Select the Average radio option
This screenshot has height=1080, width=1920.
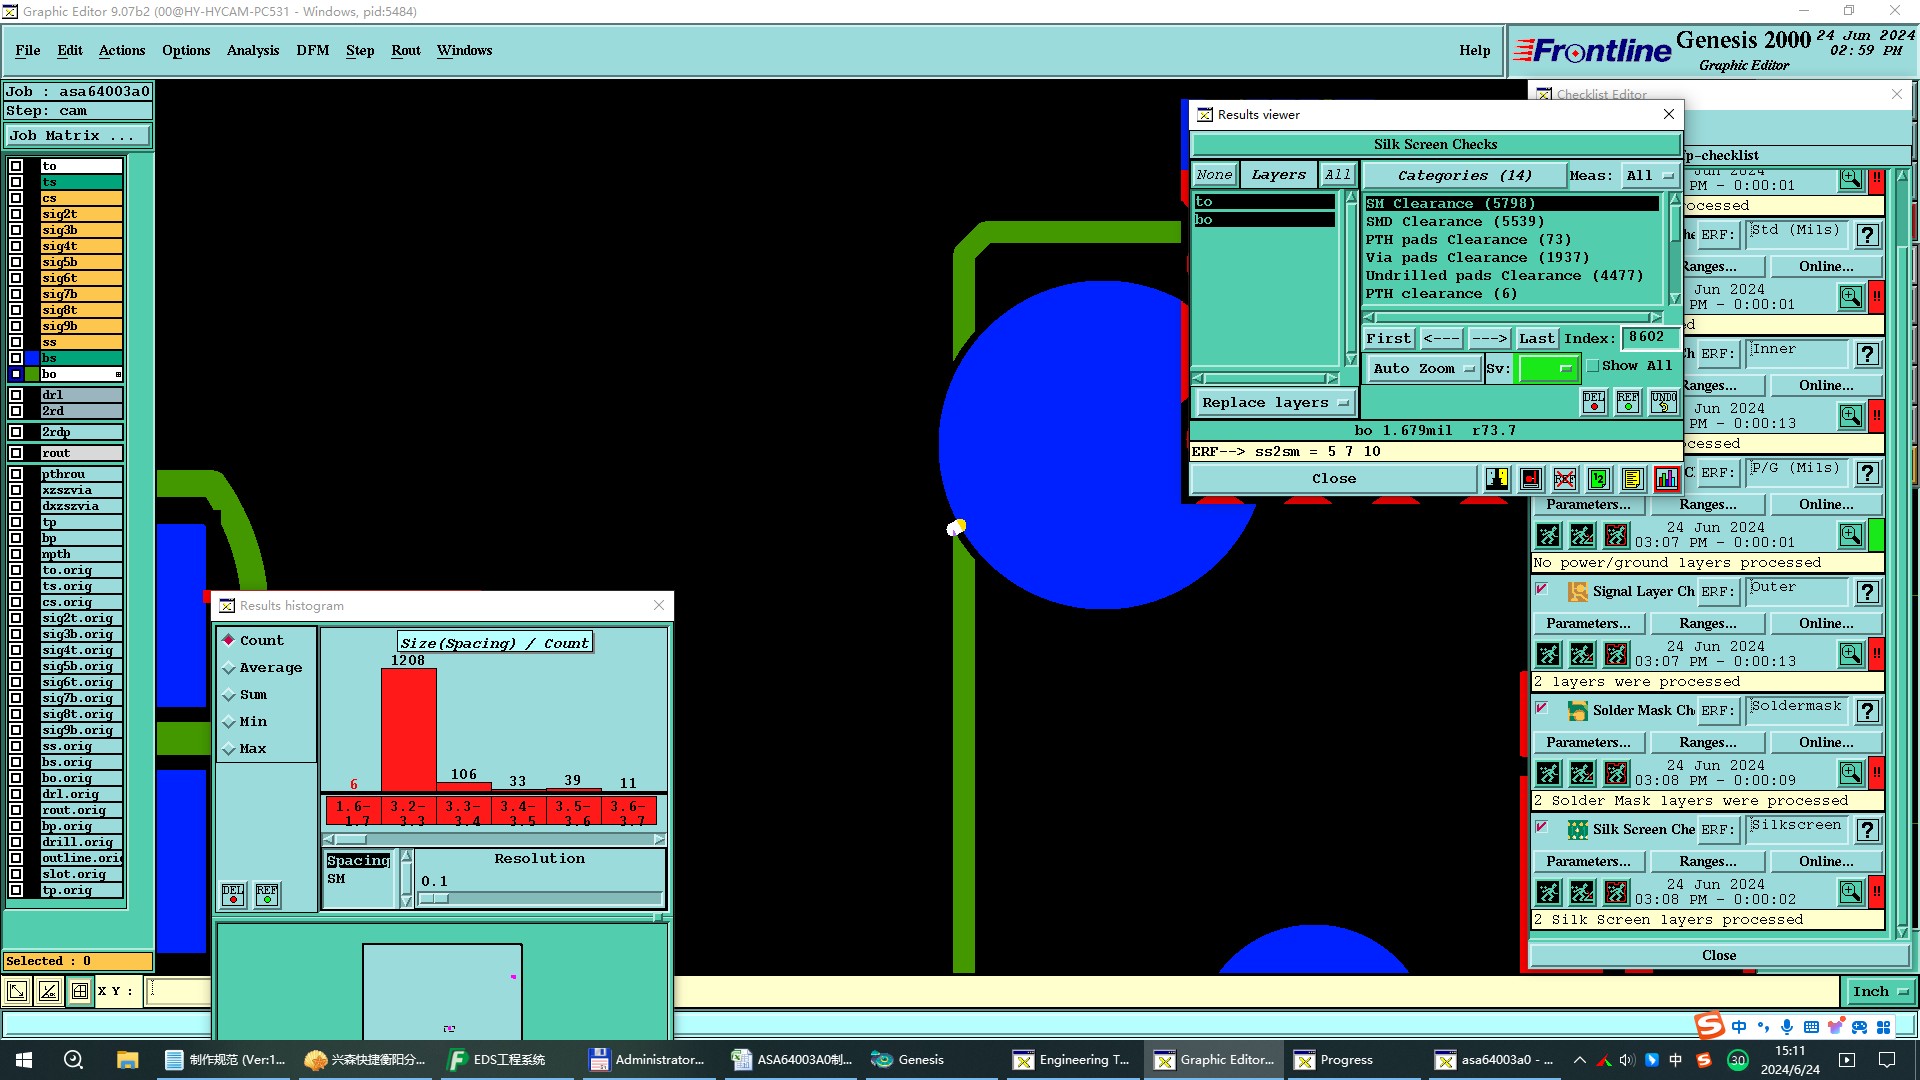pyautogui.click(x=230, y=668)
